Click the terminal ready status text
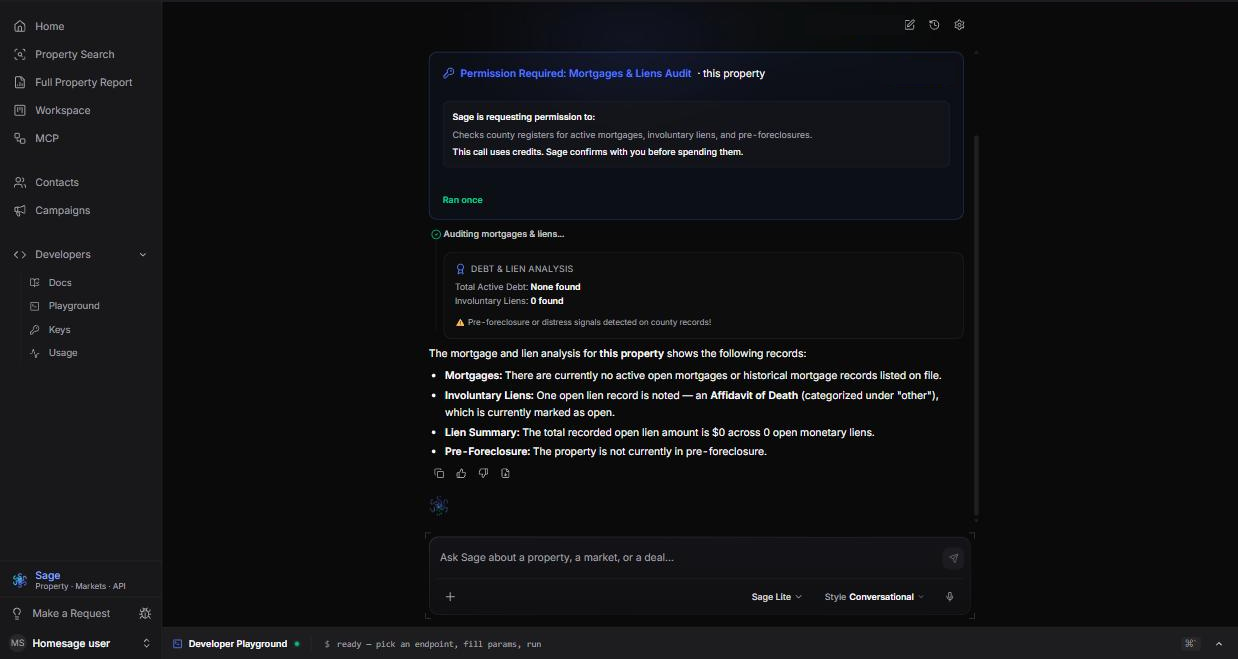 [x=433, y=644]
